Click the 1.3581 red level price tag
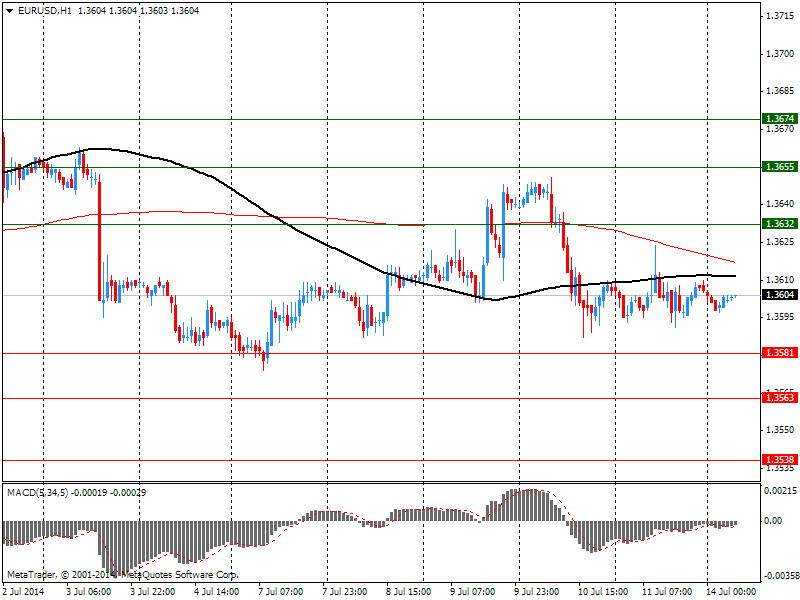 (780, 353)
